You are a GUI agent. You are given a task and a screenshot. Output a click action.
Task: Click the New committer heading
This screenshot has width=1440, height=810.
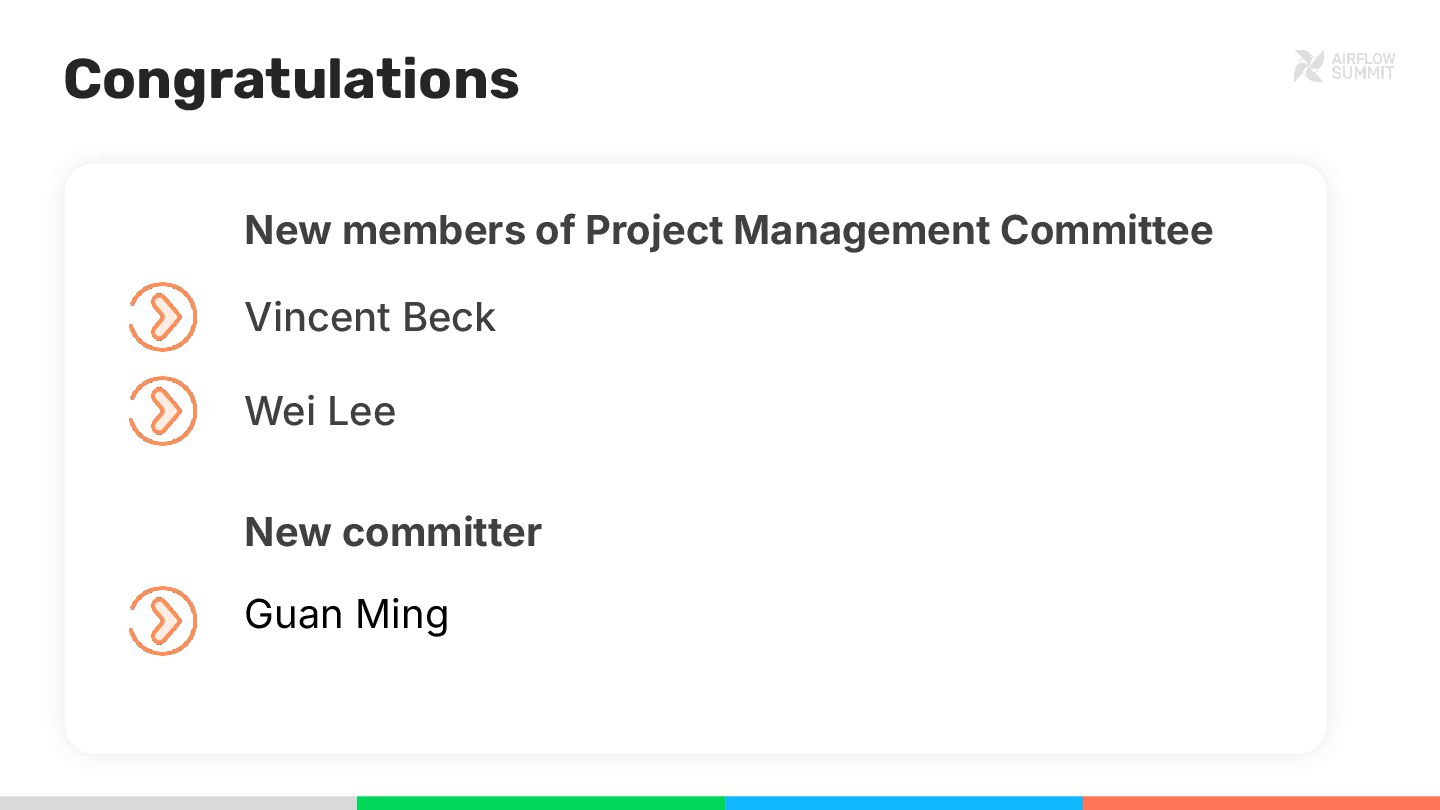[x=393, y=532]
